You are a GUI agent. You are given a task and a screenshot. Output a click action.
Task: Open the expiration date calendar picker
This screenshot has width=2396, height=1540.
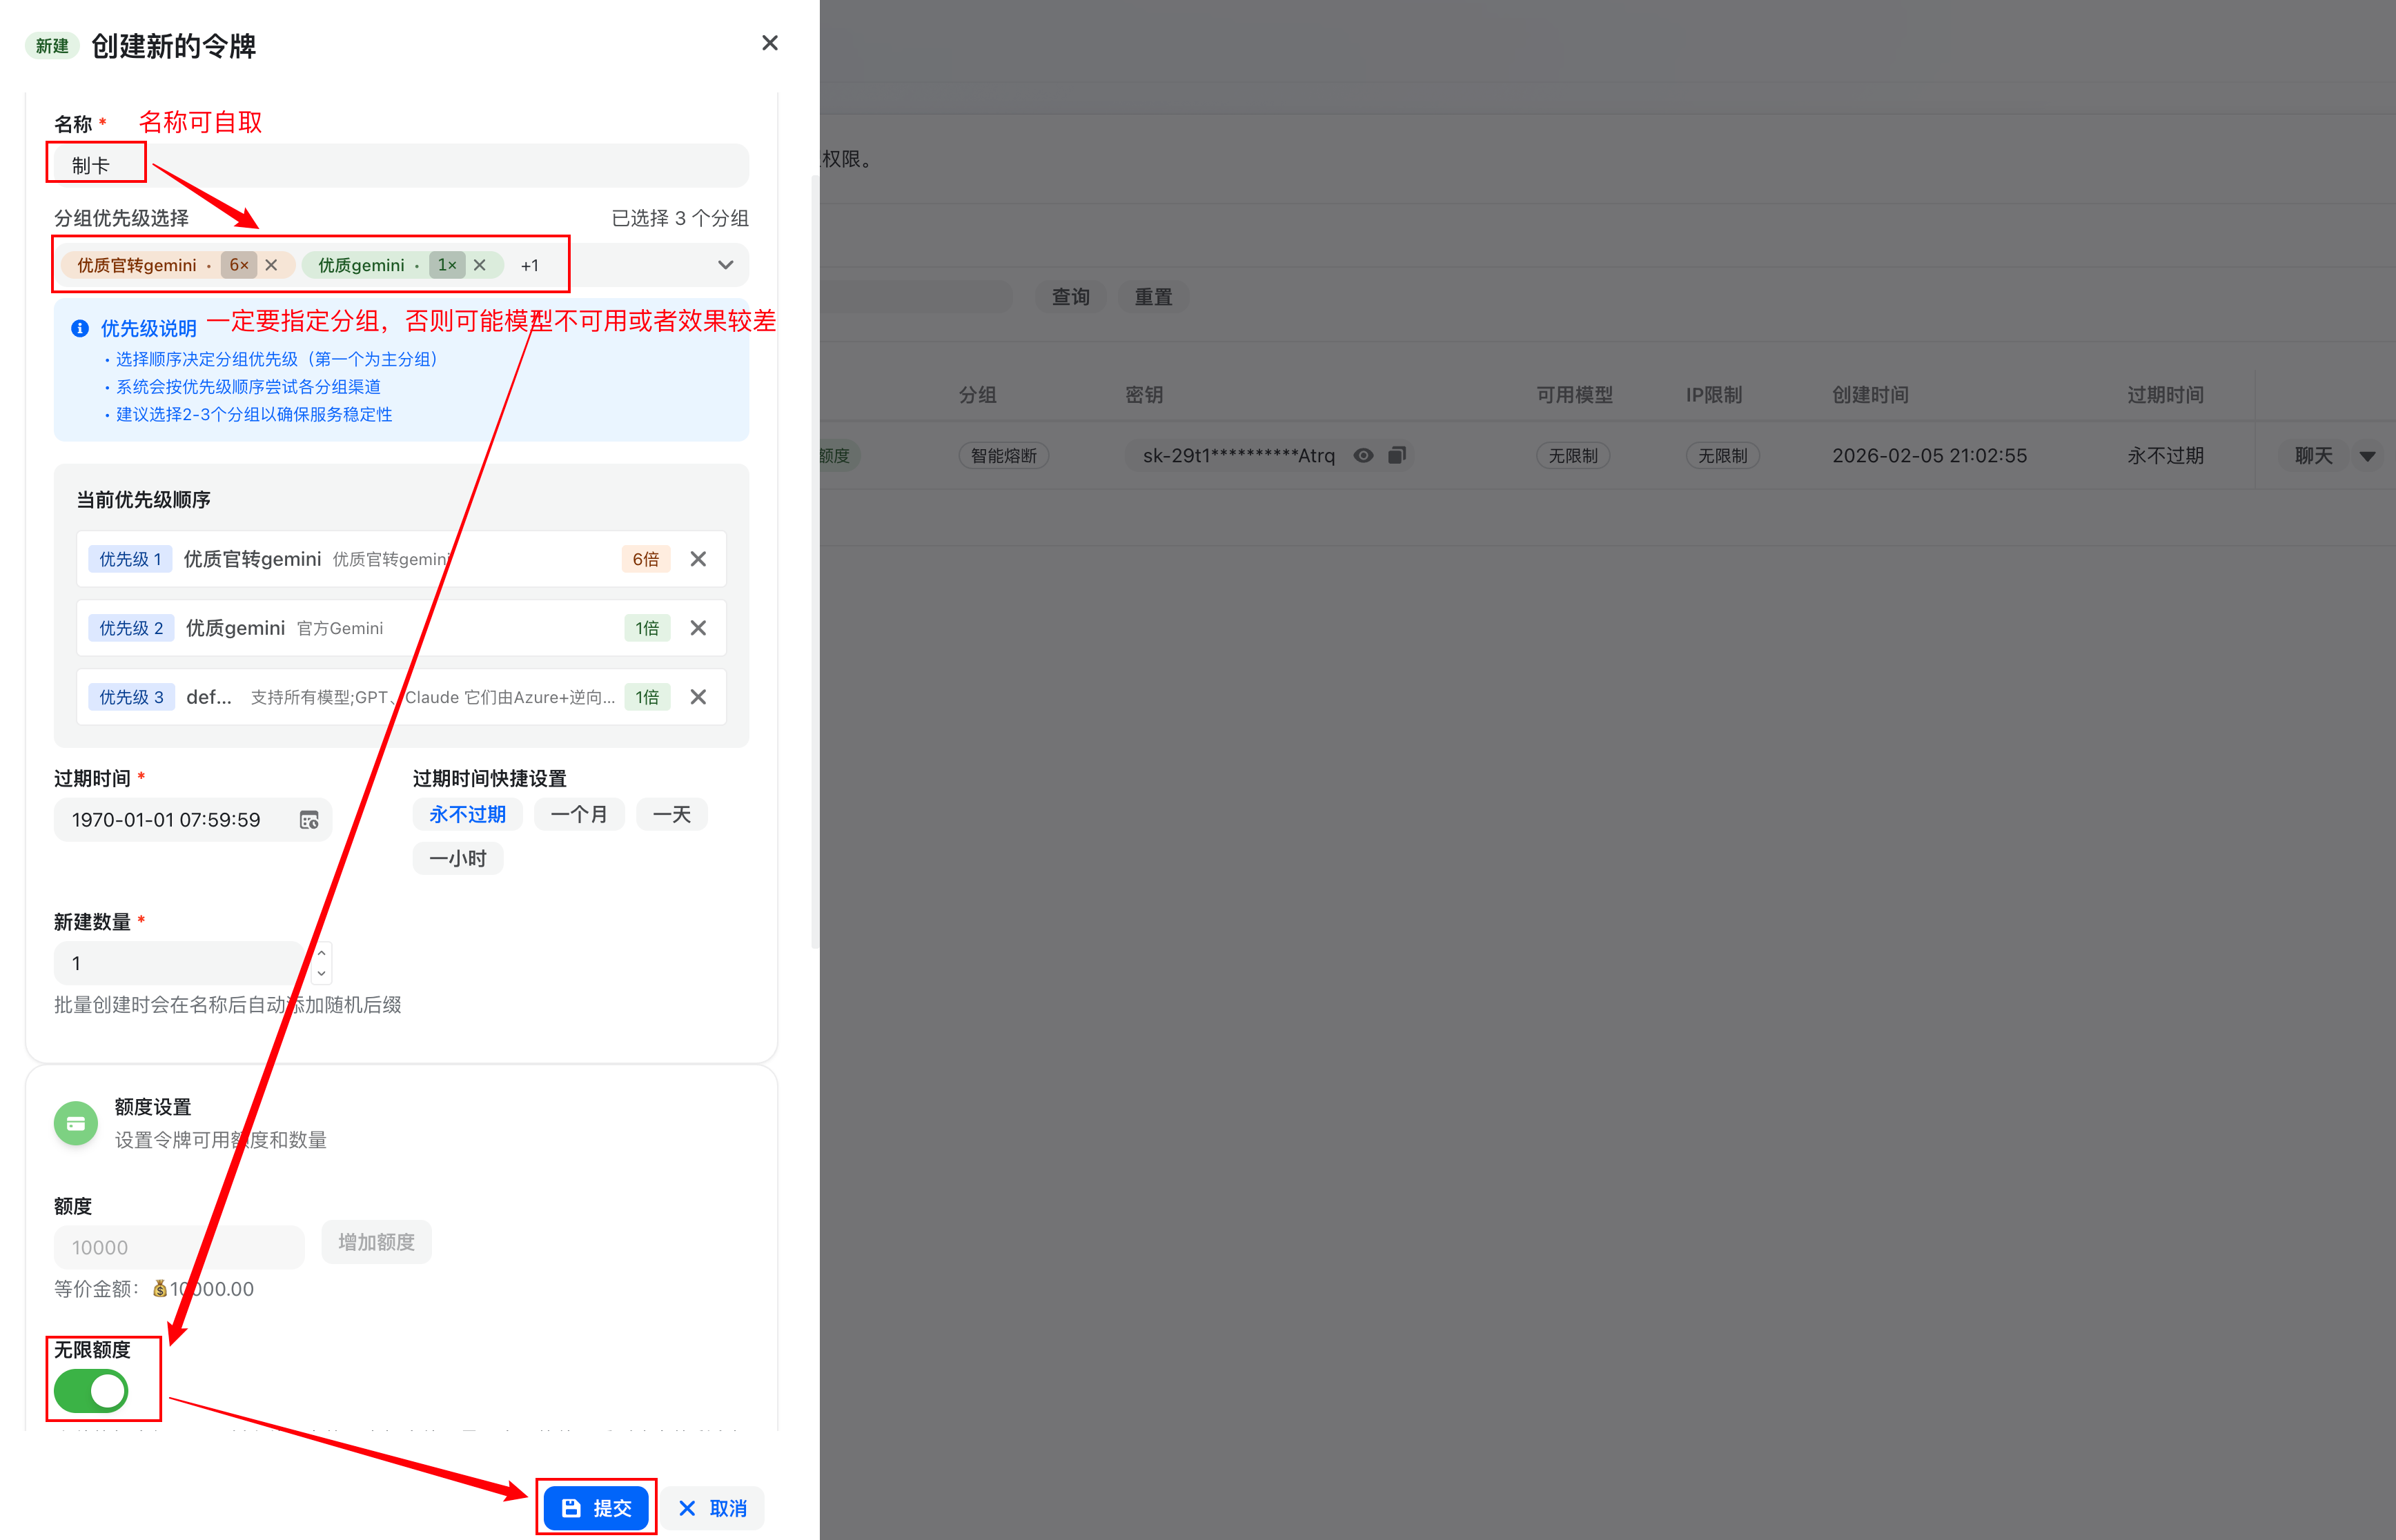(309, 820)
